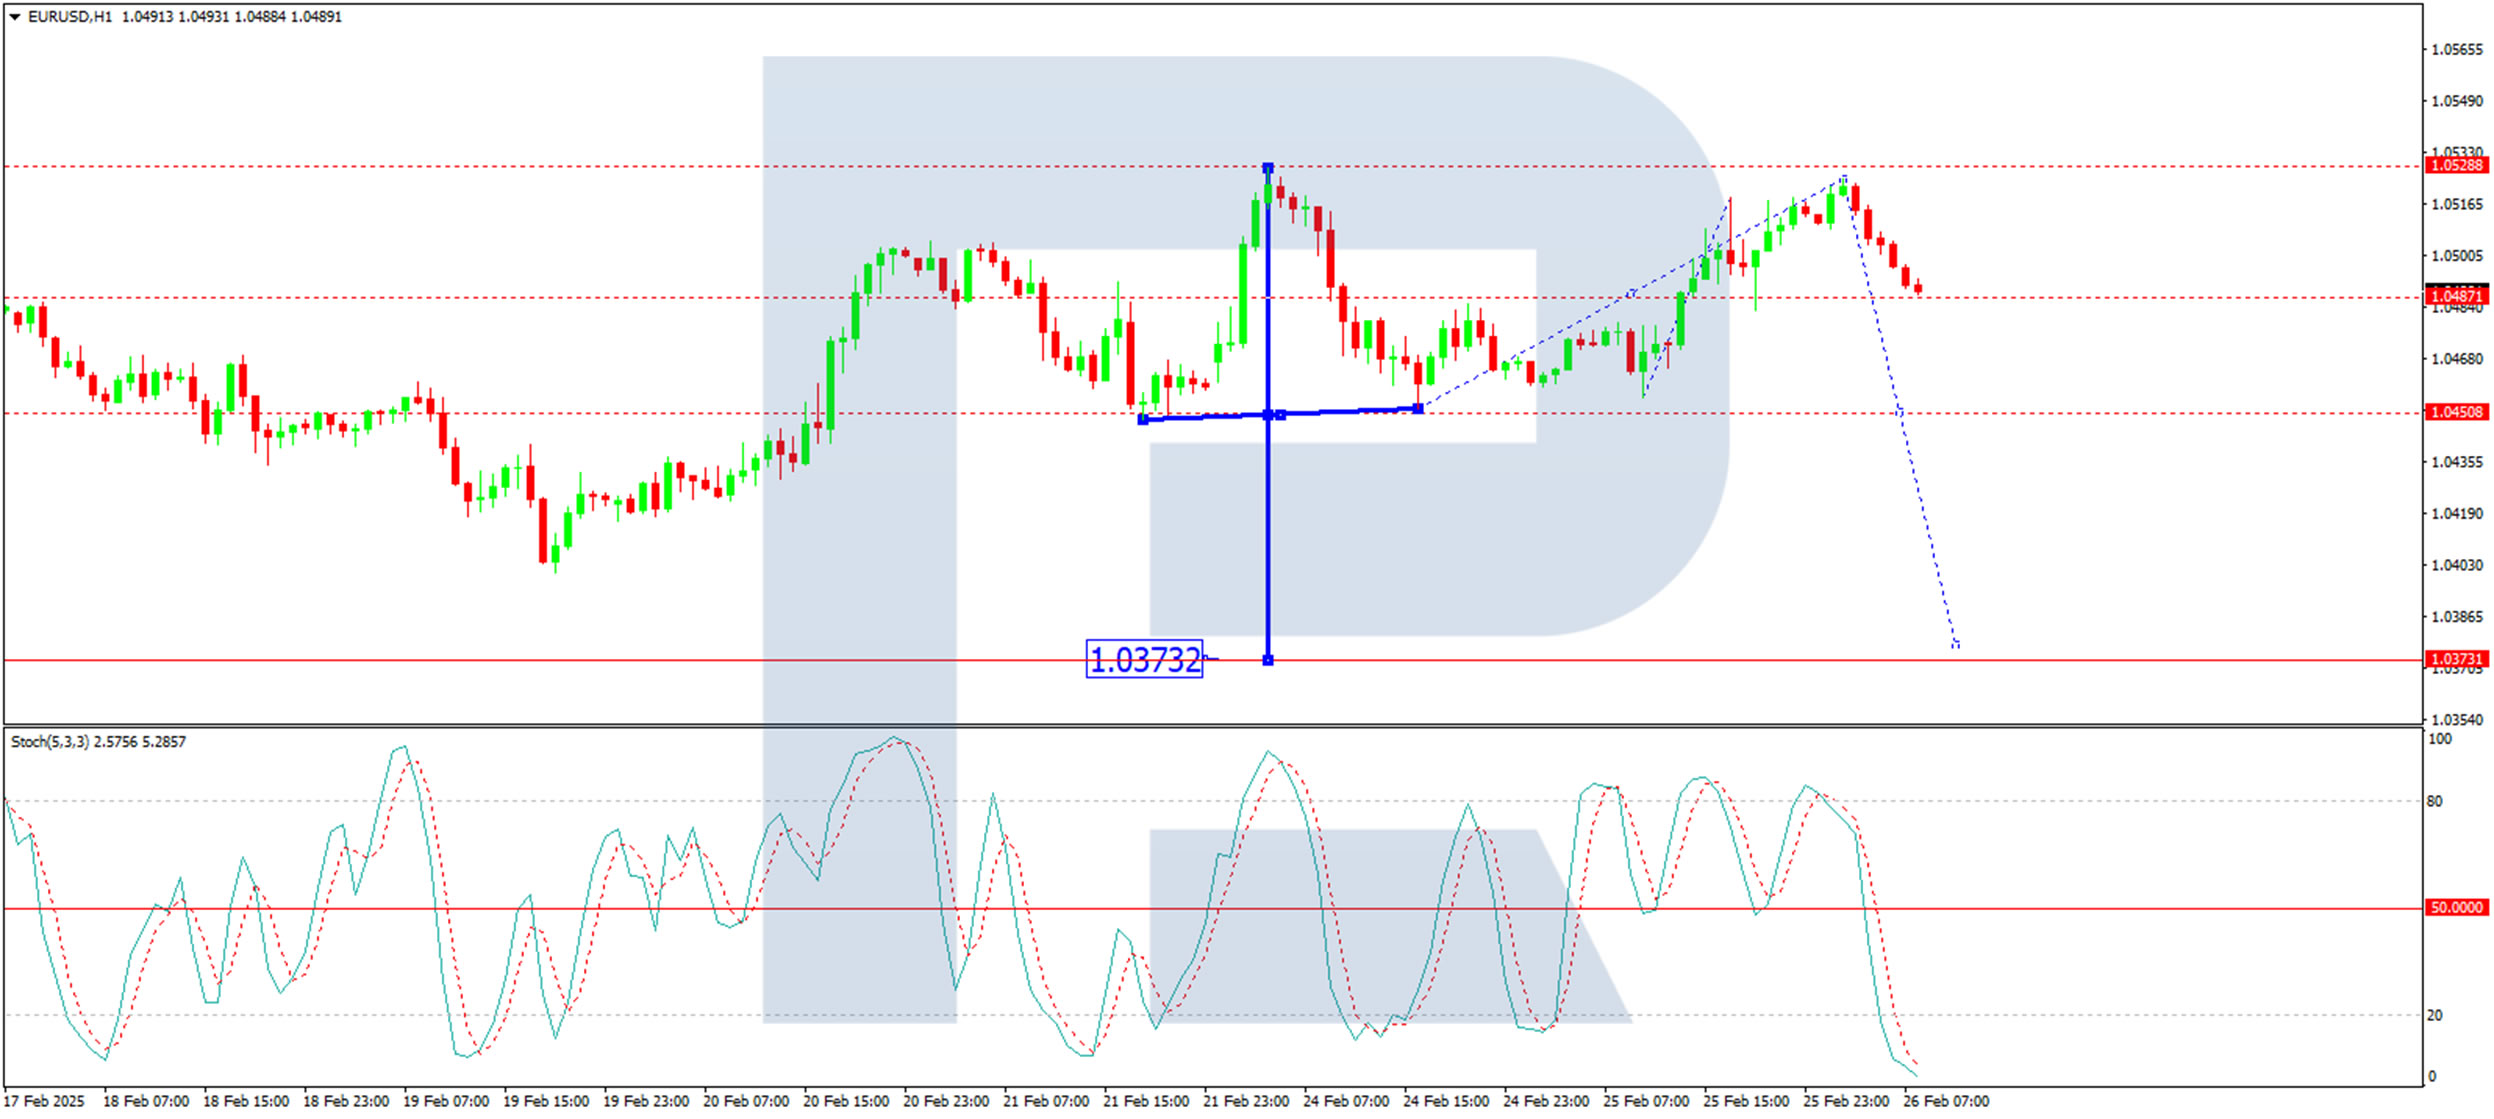Select the 1.05288 red price level tag
Screen dimensions: 2494x1119
[x=2456, y=165]
